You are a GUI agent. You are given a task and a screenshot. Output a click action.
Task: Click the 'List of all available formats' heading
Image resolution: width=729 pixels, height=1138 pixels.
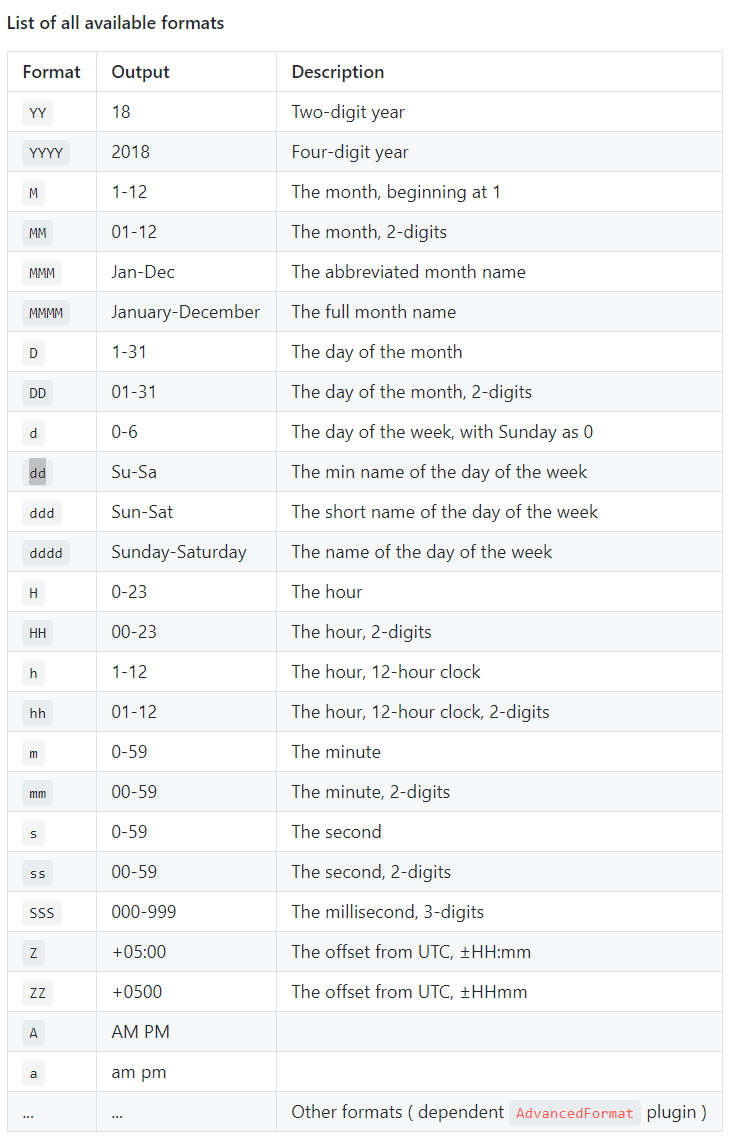point(115,22)
